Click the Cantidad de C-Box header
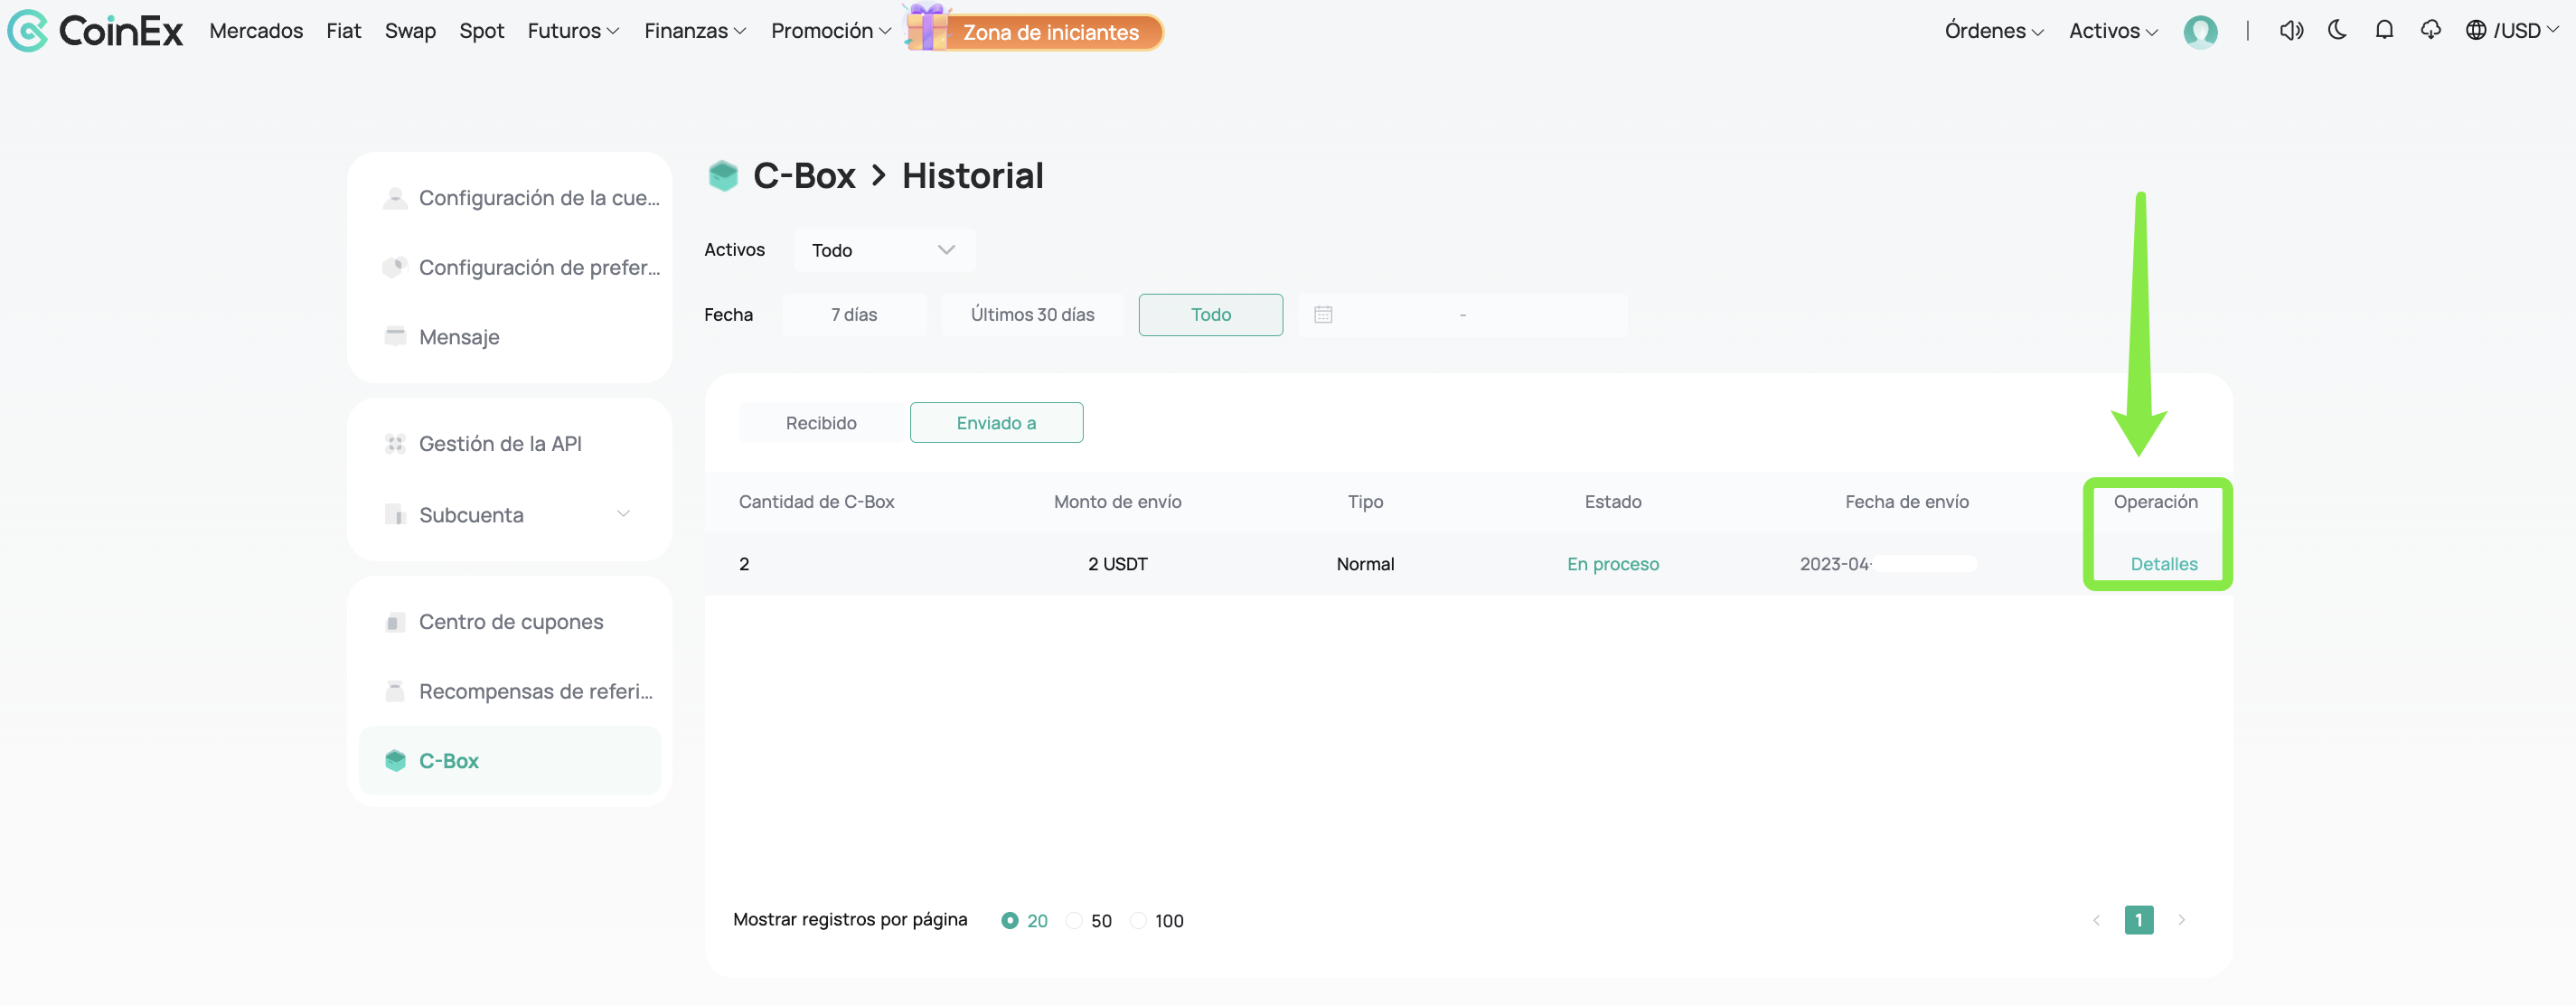2576x1005 pixels. pyautogui.click(x=816, y=502)
